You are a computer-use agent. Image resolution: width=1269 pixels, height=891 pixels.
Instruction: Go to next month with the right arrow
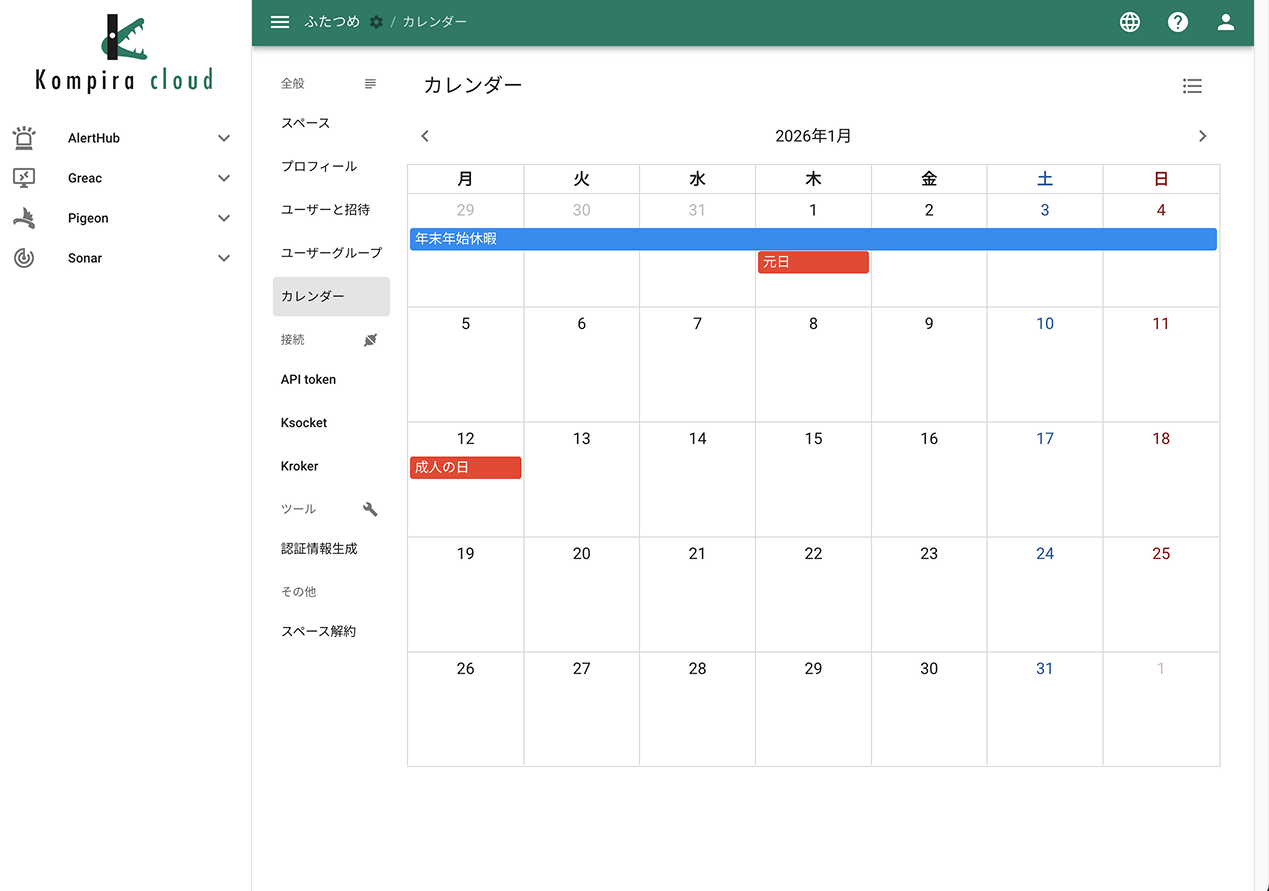[x=1202, y=135]
